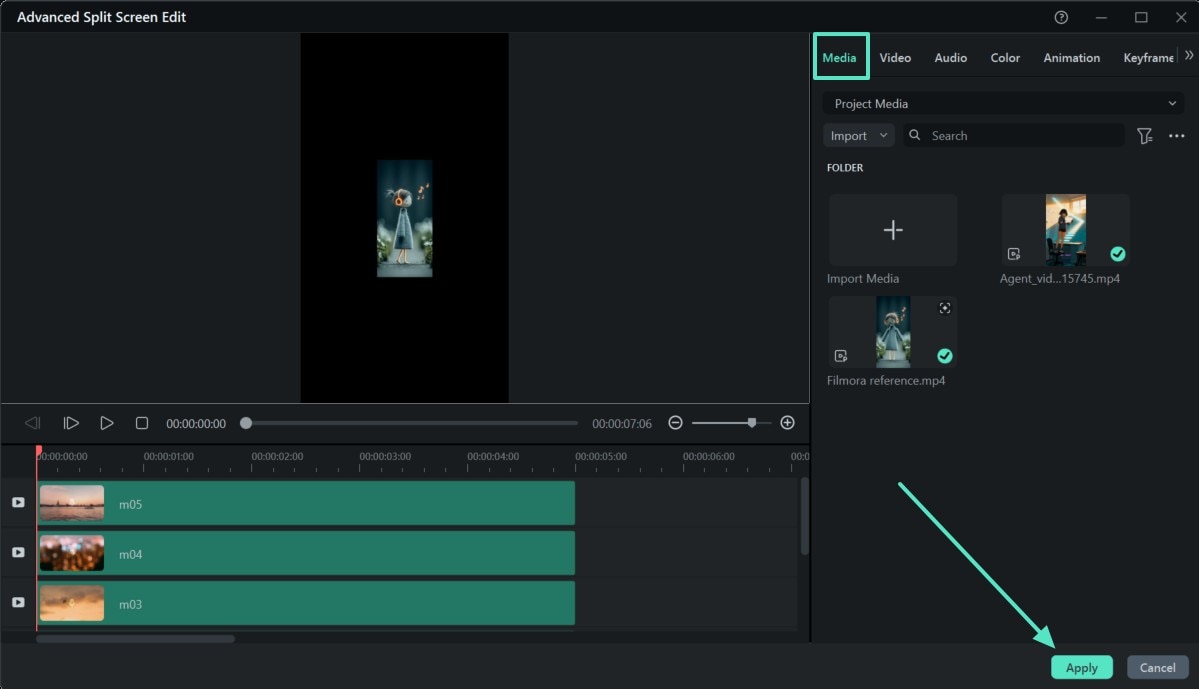Step forward one frame in preview

point(70,423)
